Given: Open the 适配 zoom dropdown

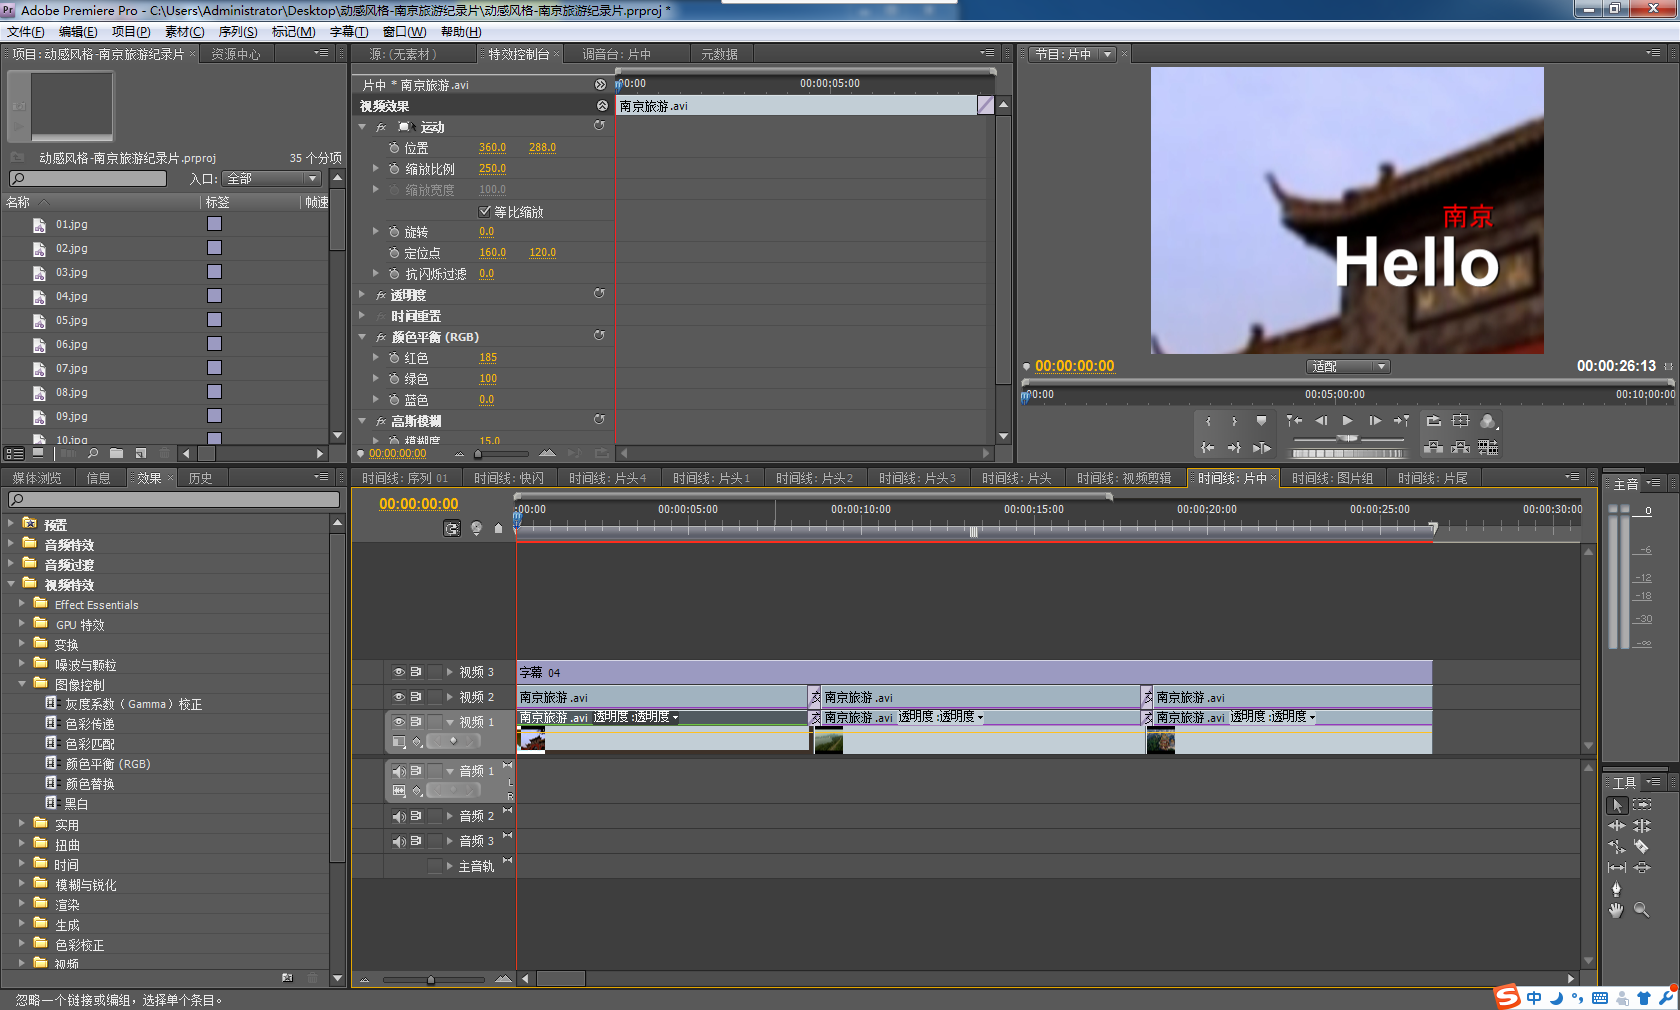Looking at the screenshot, I should click(1348, 367).
